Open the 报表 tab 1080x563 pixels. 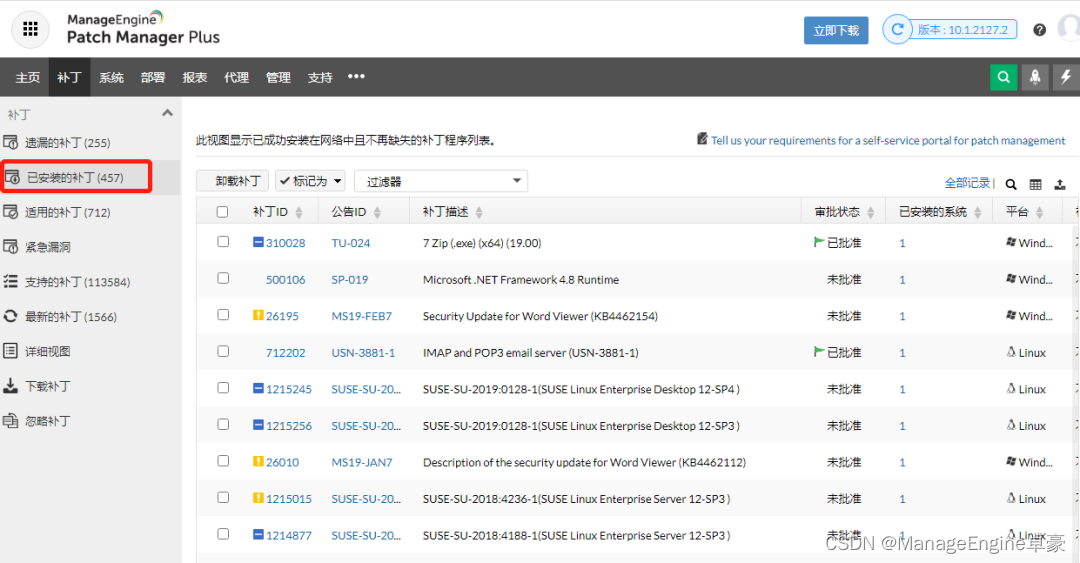pyautogui.click(x=194, y=77)
